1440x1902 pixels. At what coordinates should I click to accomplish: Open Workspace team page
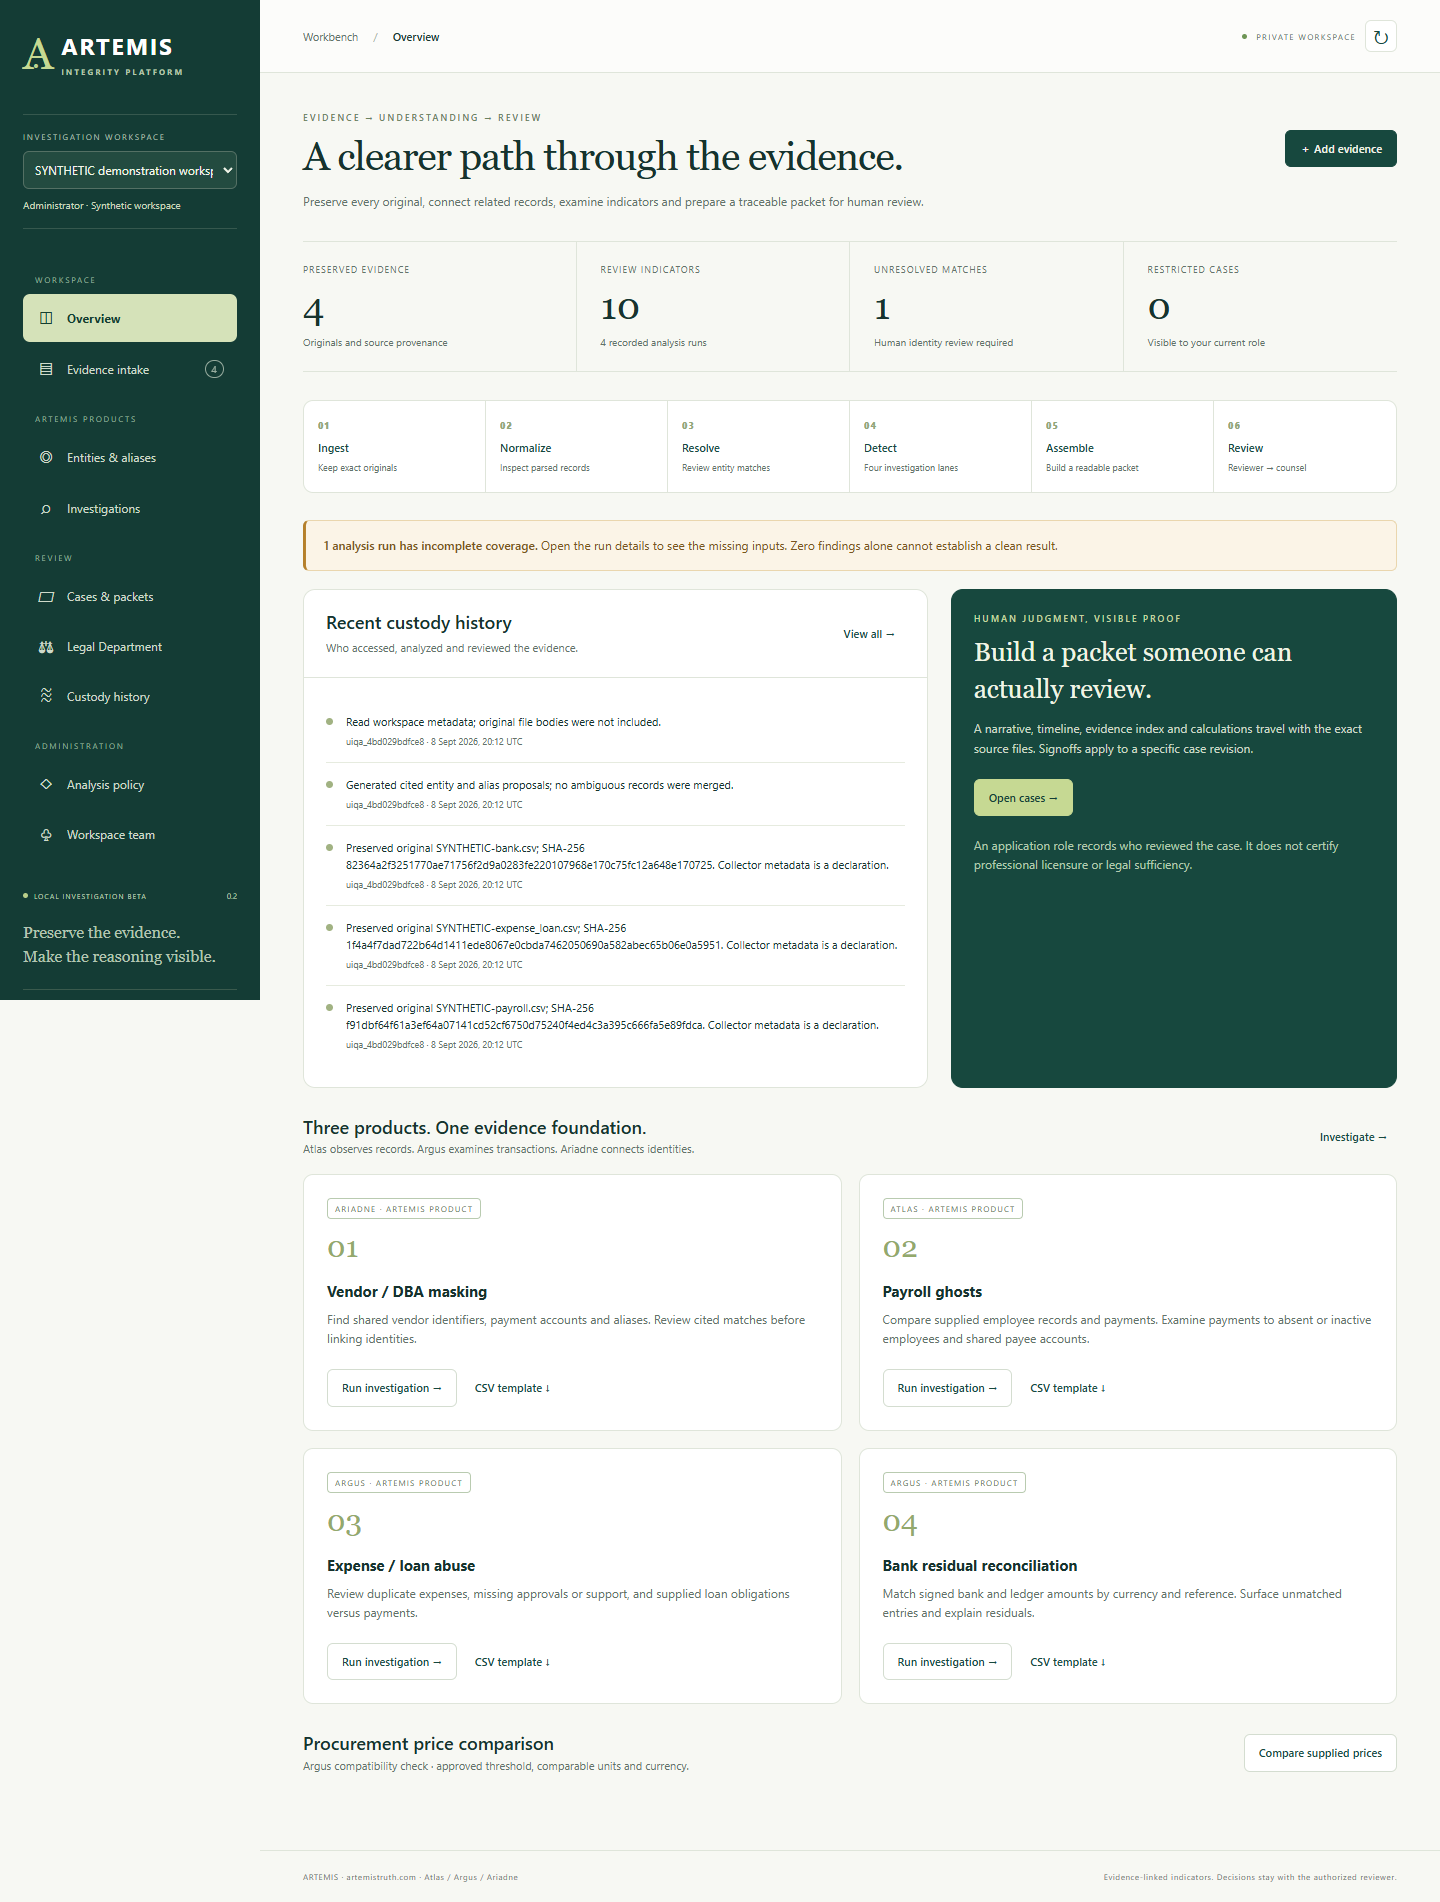click(130, 835)
